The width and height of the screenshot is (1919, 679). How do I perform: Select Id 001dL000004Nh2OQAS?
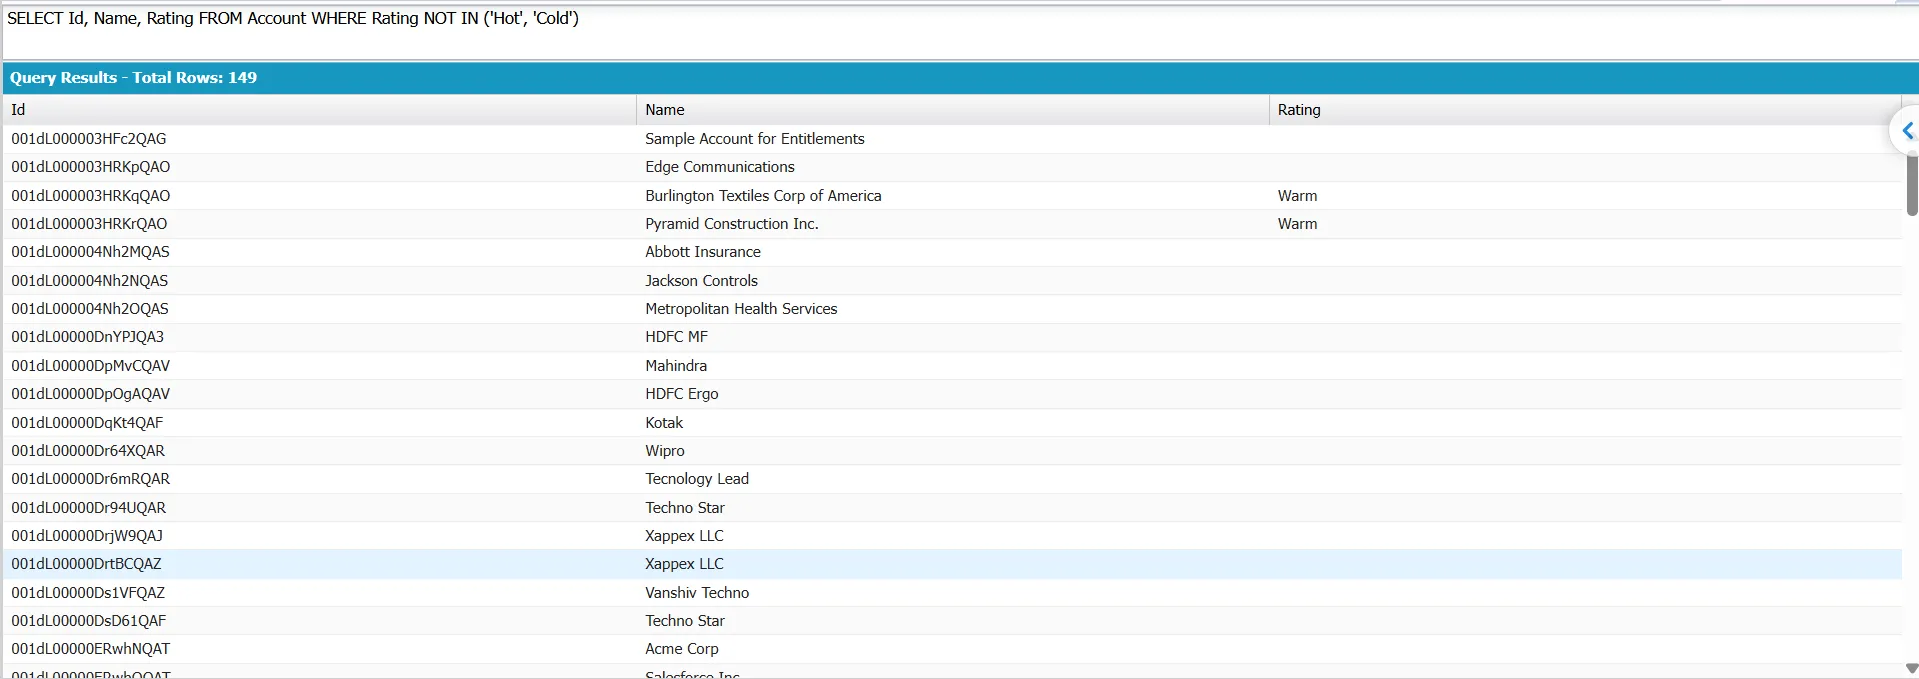[x=90, y=309]
